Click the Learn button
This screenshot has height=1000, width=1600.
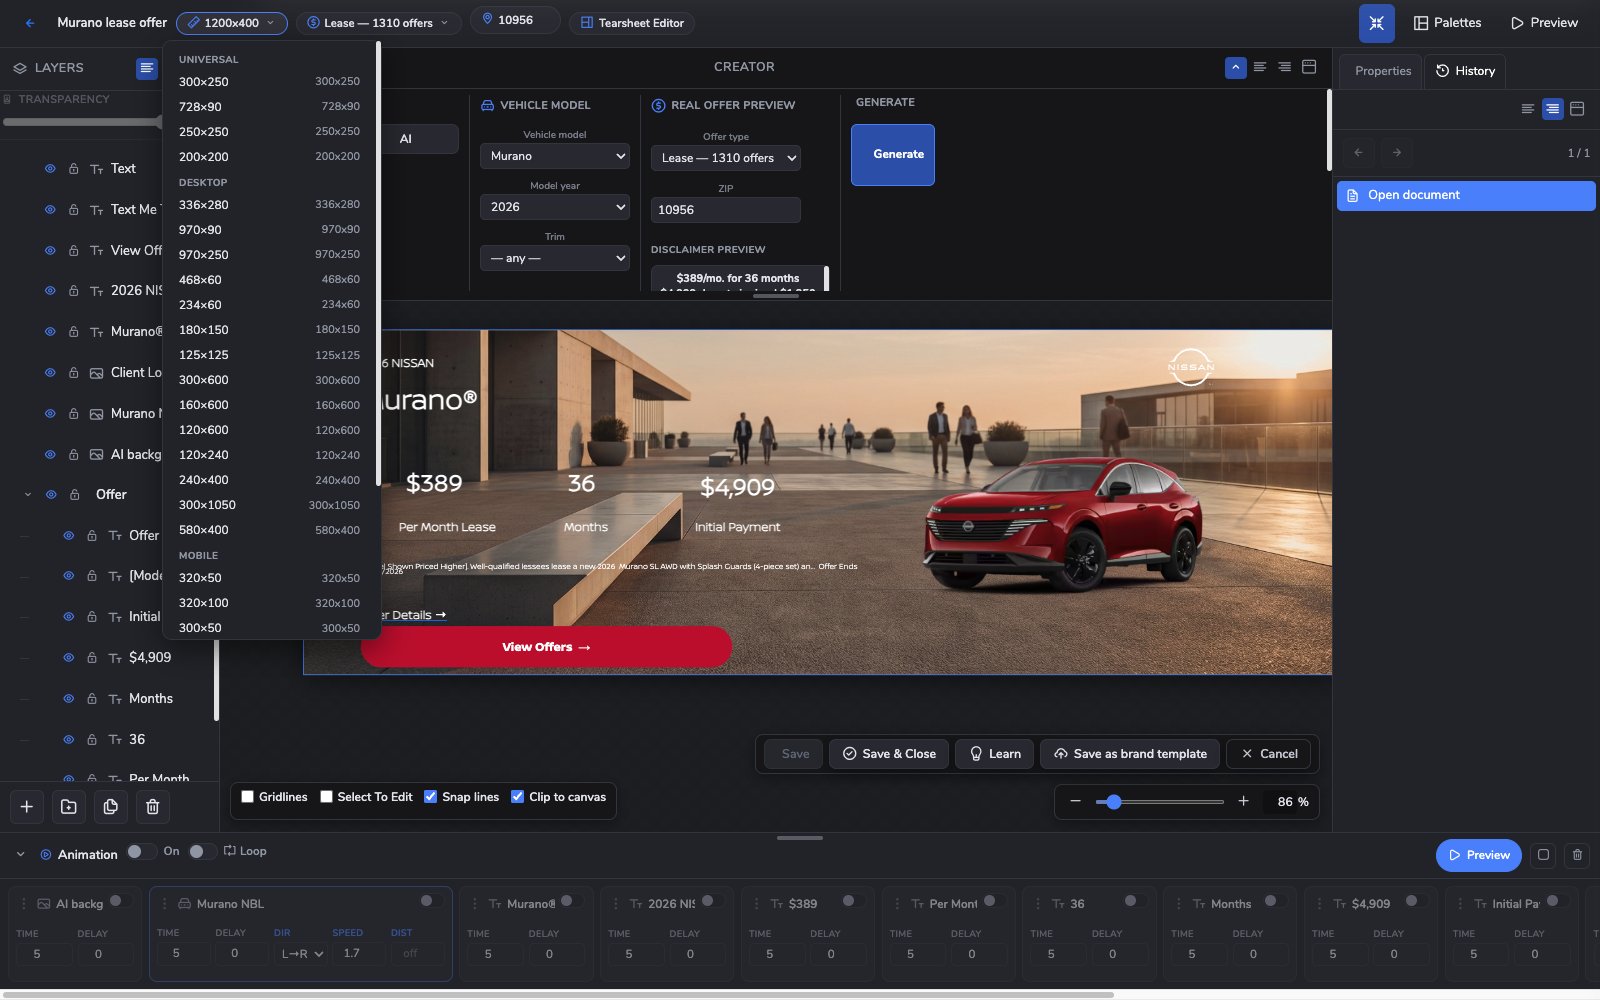point(995,754)
